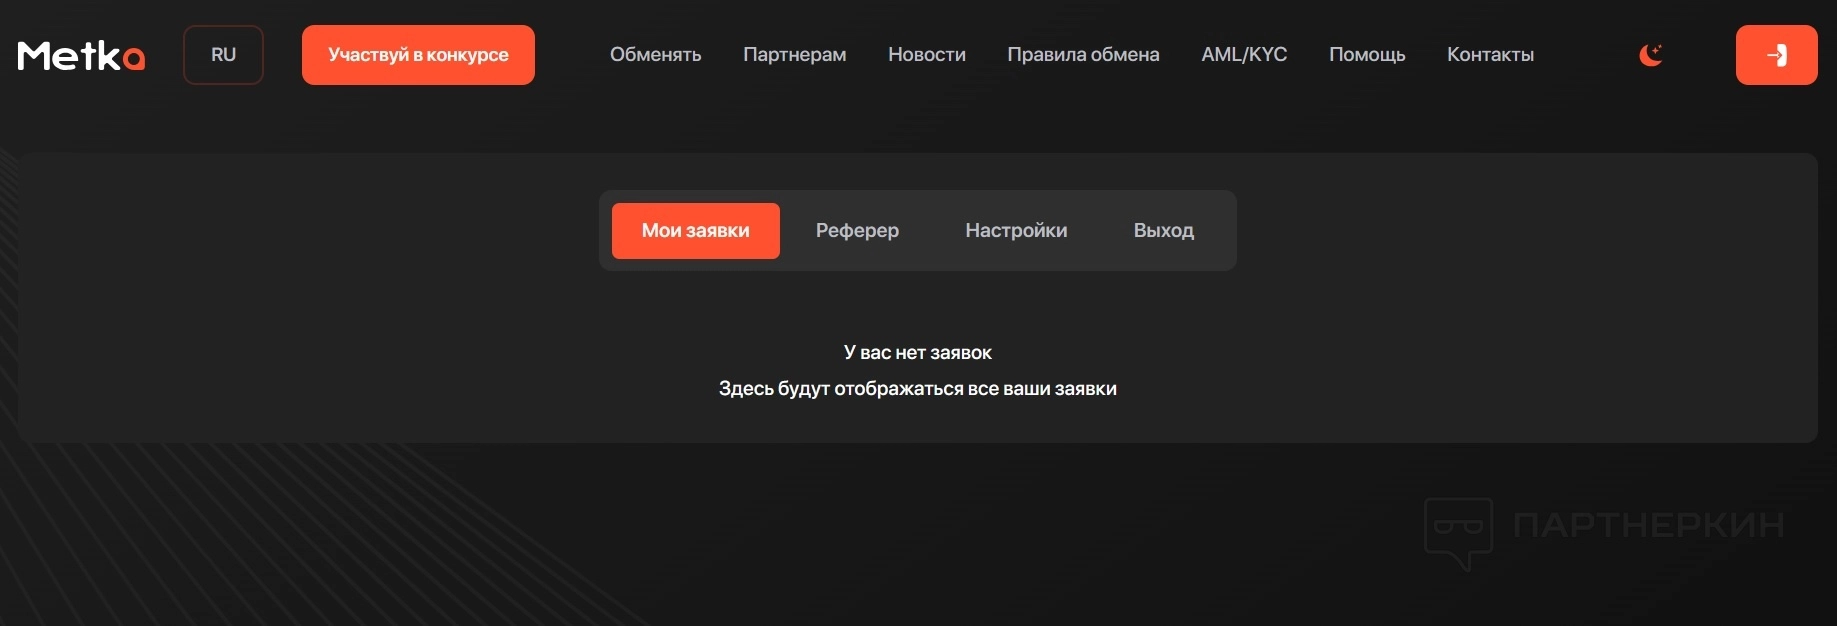Go to the Контакты page

pyautogui.click(x=1490, y=55)
